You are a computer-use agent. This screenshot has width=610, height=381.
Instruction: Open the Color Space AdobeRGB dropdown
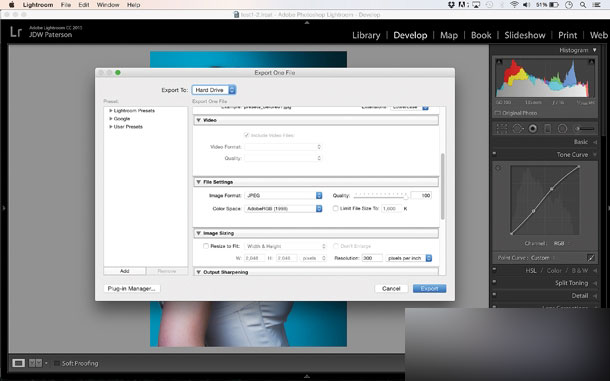tap(283, 209)
